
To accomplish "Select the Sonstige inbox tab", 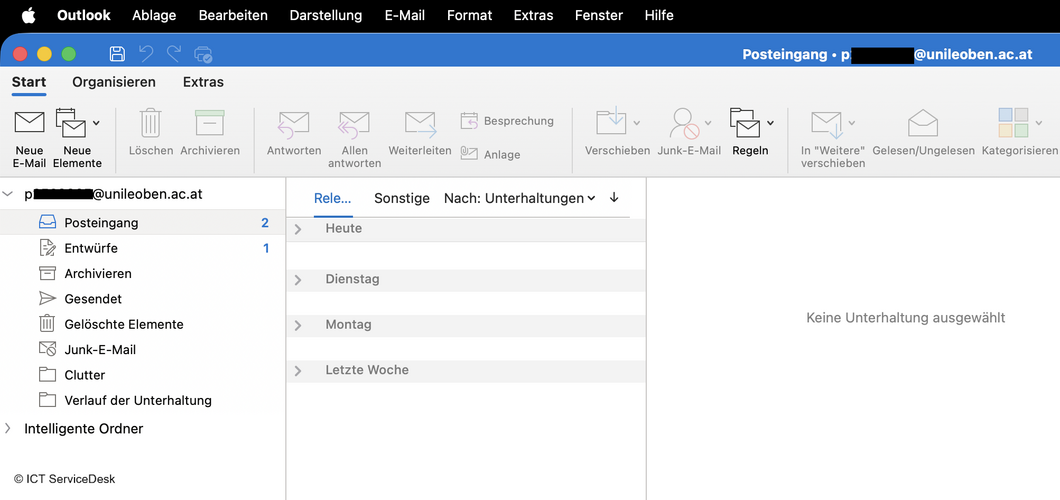I will 402,198.
